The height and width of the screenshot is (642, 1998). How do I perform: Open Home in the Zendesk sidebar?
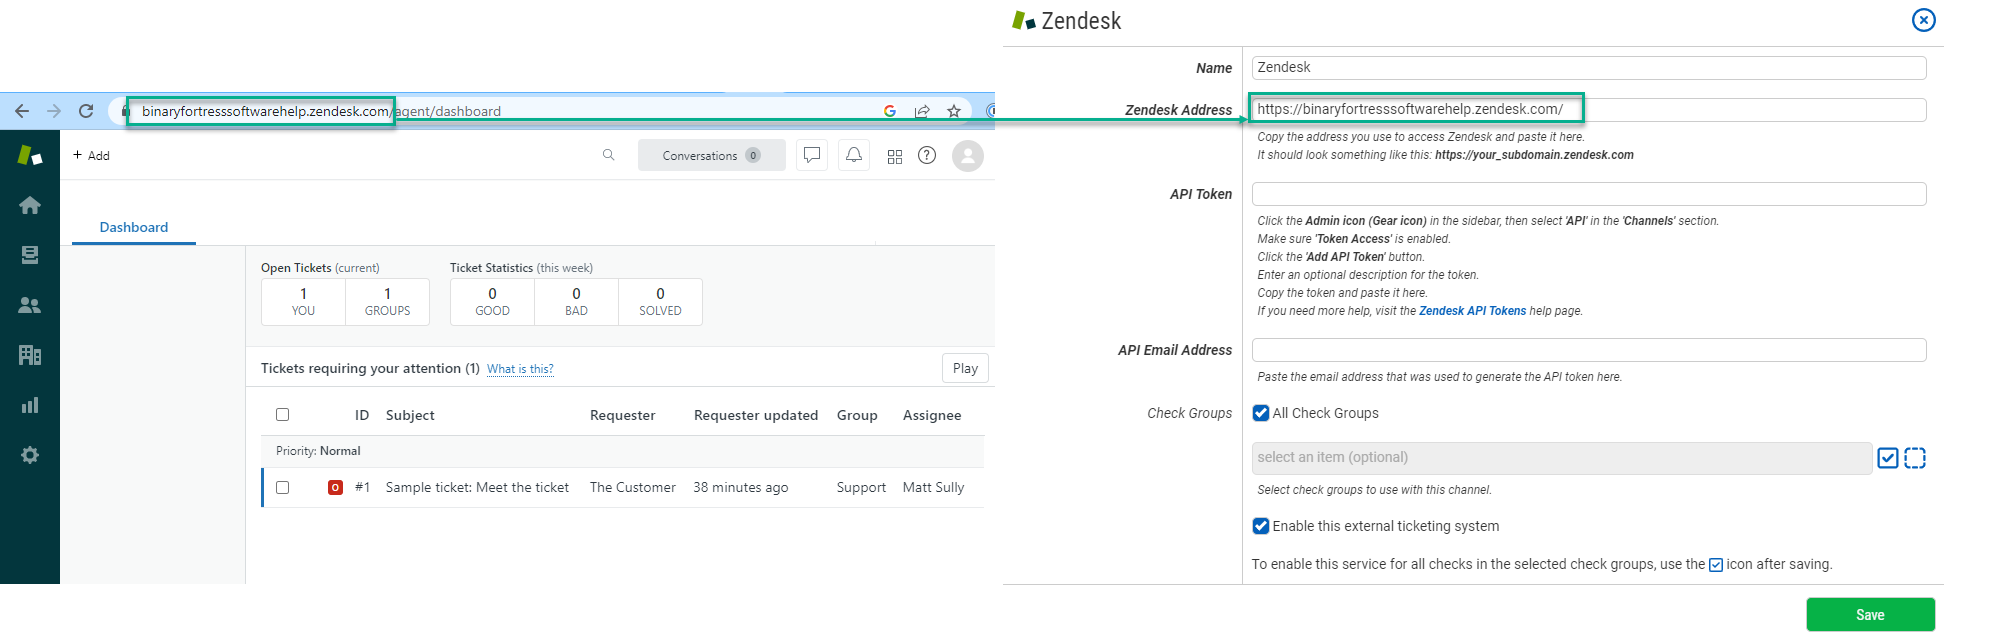click(30, 205)
